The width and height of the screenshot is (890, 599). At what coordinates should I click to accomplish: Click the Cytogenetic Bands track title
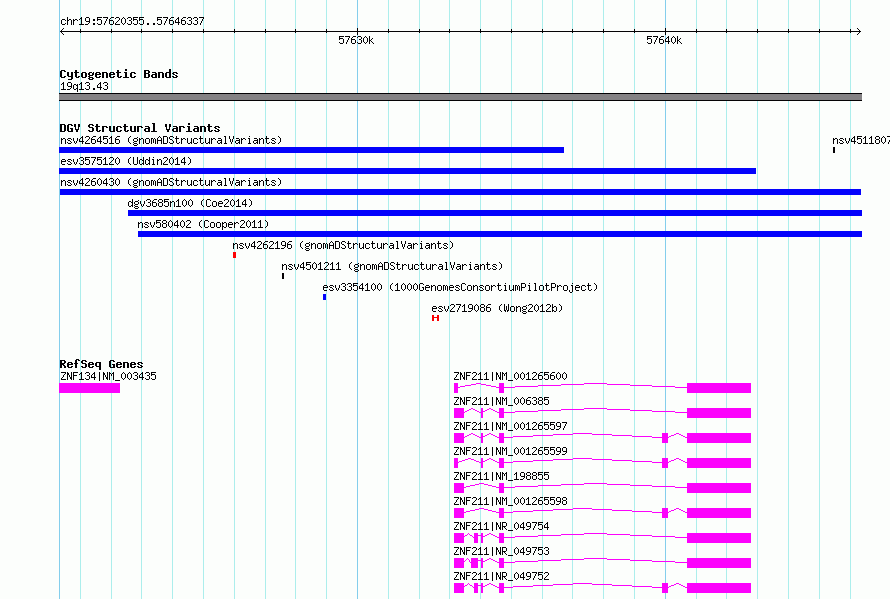point(119,74)
